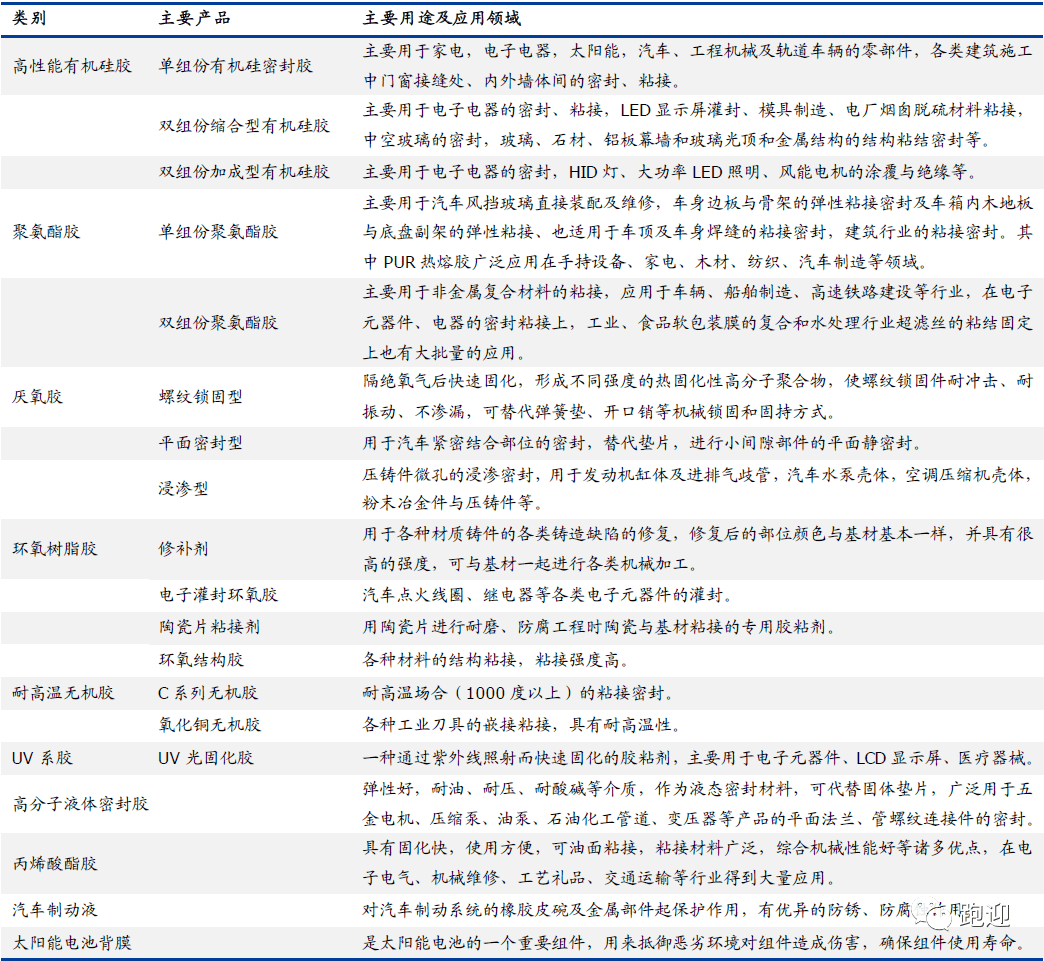Image resolution: width=1044 pixels, height=961 pixels.
Task: Click the description beginning 具有固化快，使用方便
Action: 698,864
